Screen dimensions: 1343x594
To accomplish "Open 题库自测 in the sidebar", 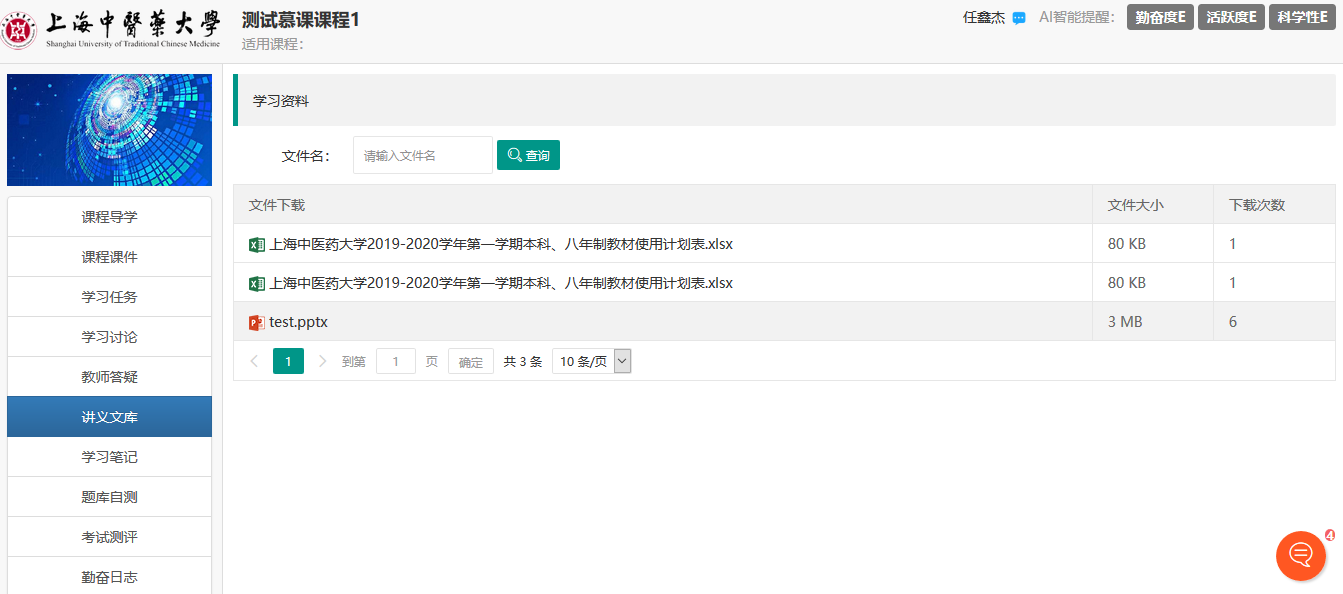I will point(109,497).
